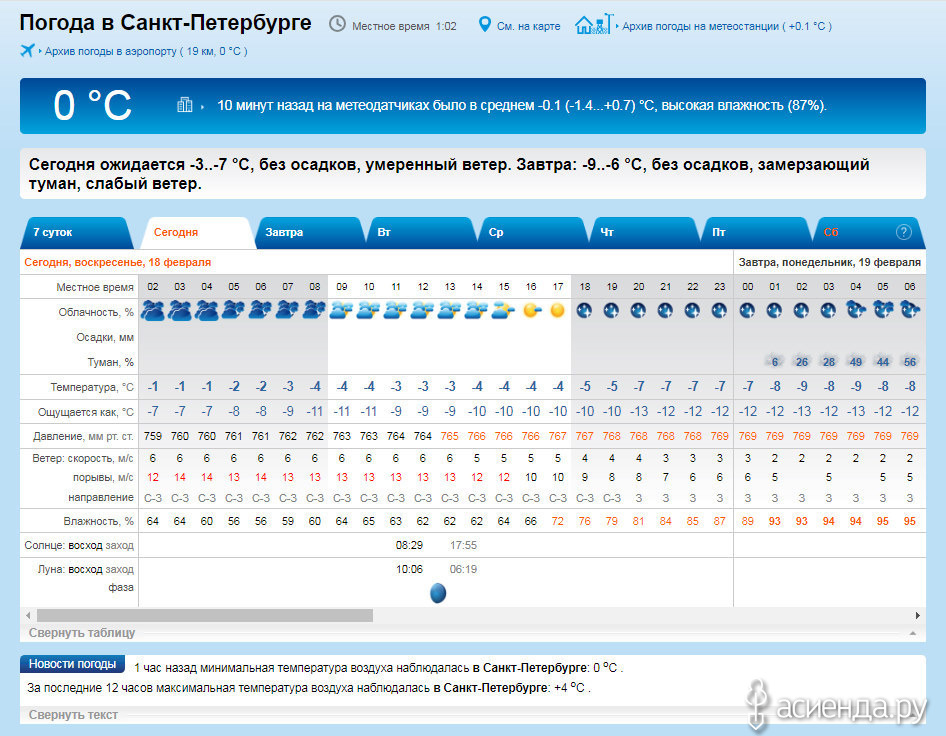Click the moon phase icon

[x=438, y=593]
